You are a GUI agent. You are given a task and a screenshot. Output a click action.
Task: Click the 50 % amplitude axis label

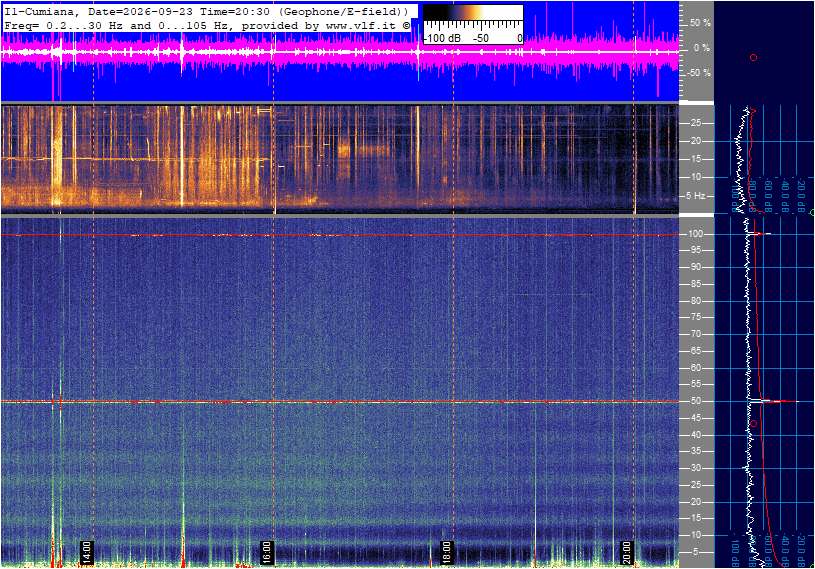[x=700, y=23]
